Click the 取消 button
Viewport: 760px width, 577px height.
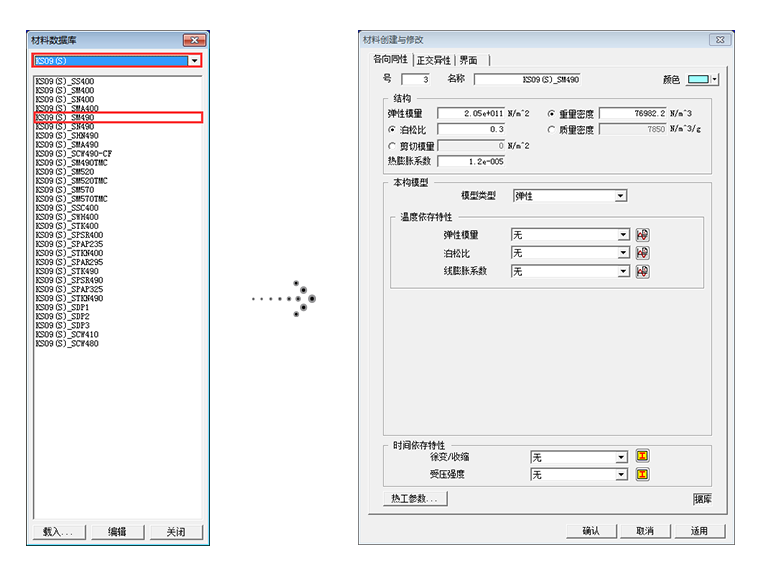click(x=646, y=531)
